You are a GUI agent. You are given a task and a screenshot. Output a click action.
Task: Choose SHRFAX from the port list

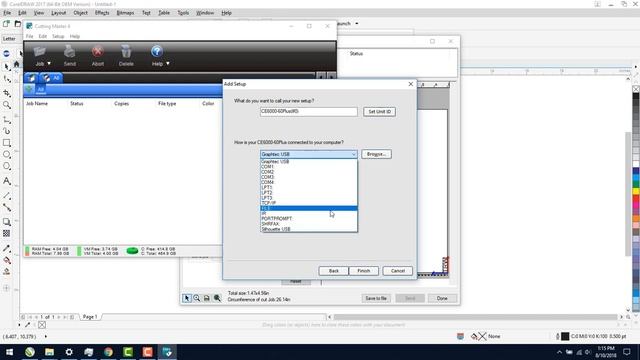tap(309, 224)
